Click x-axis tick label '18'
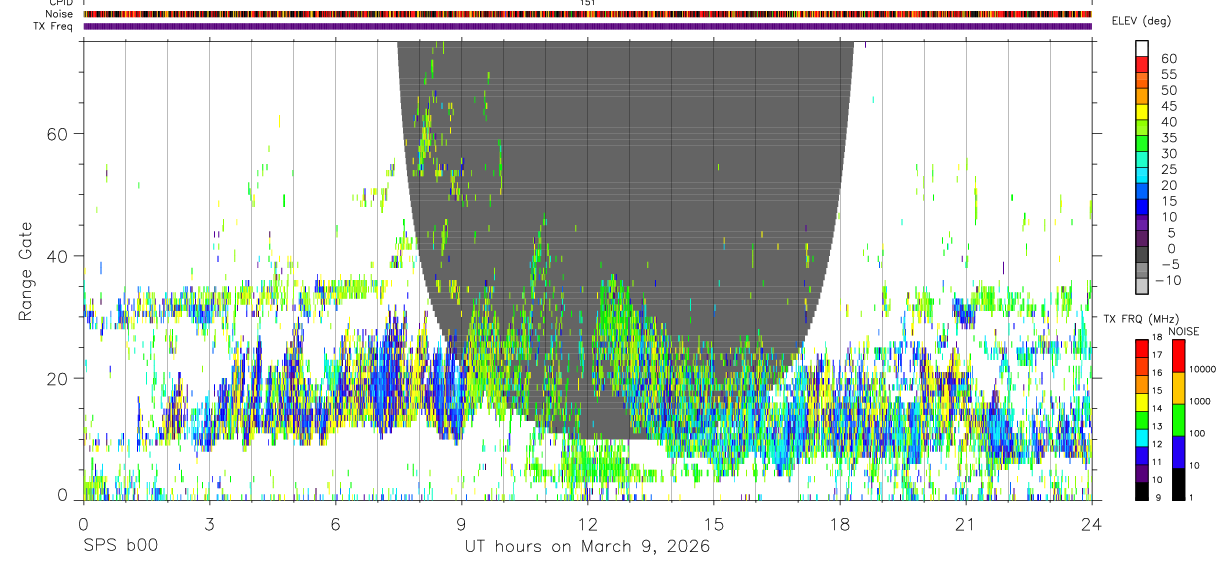 coord(840,524)
